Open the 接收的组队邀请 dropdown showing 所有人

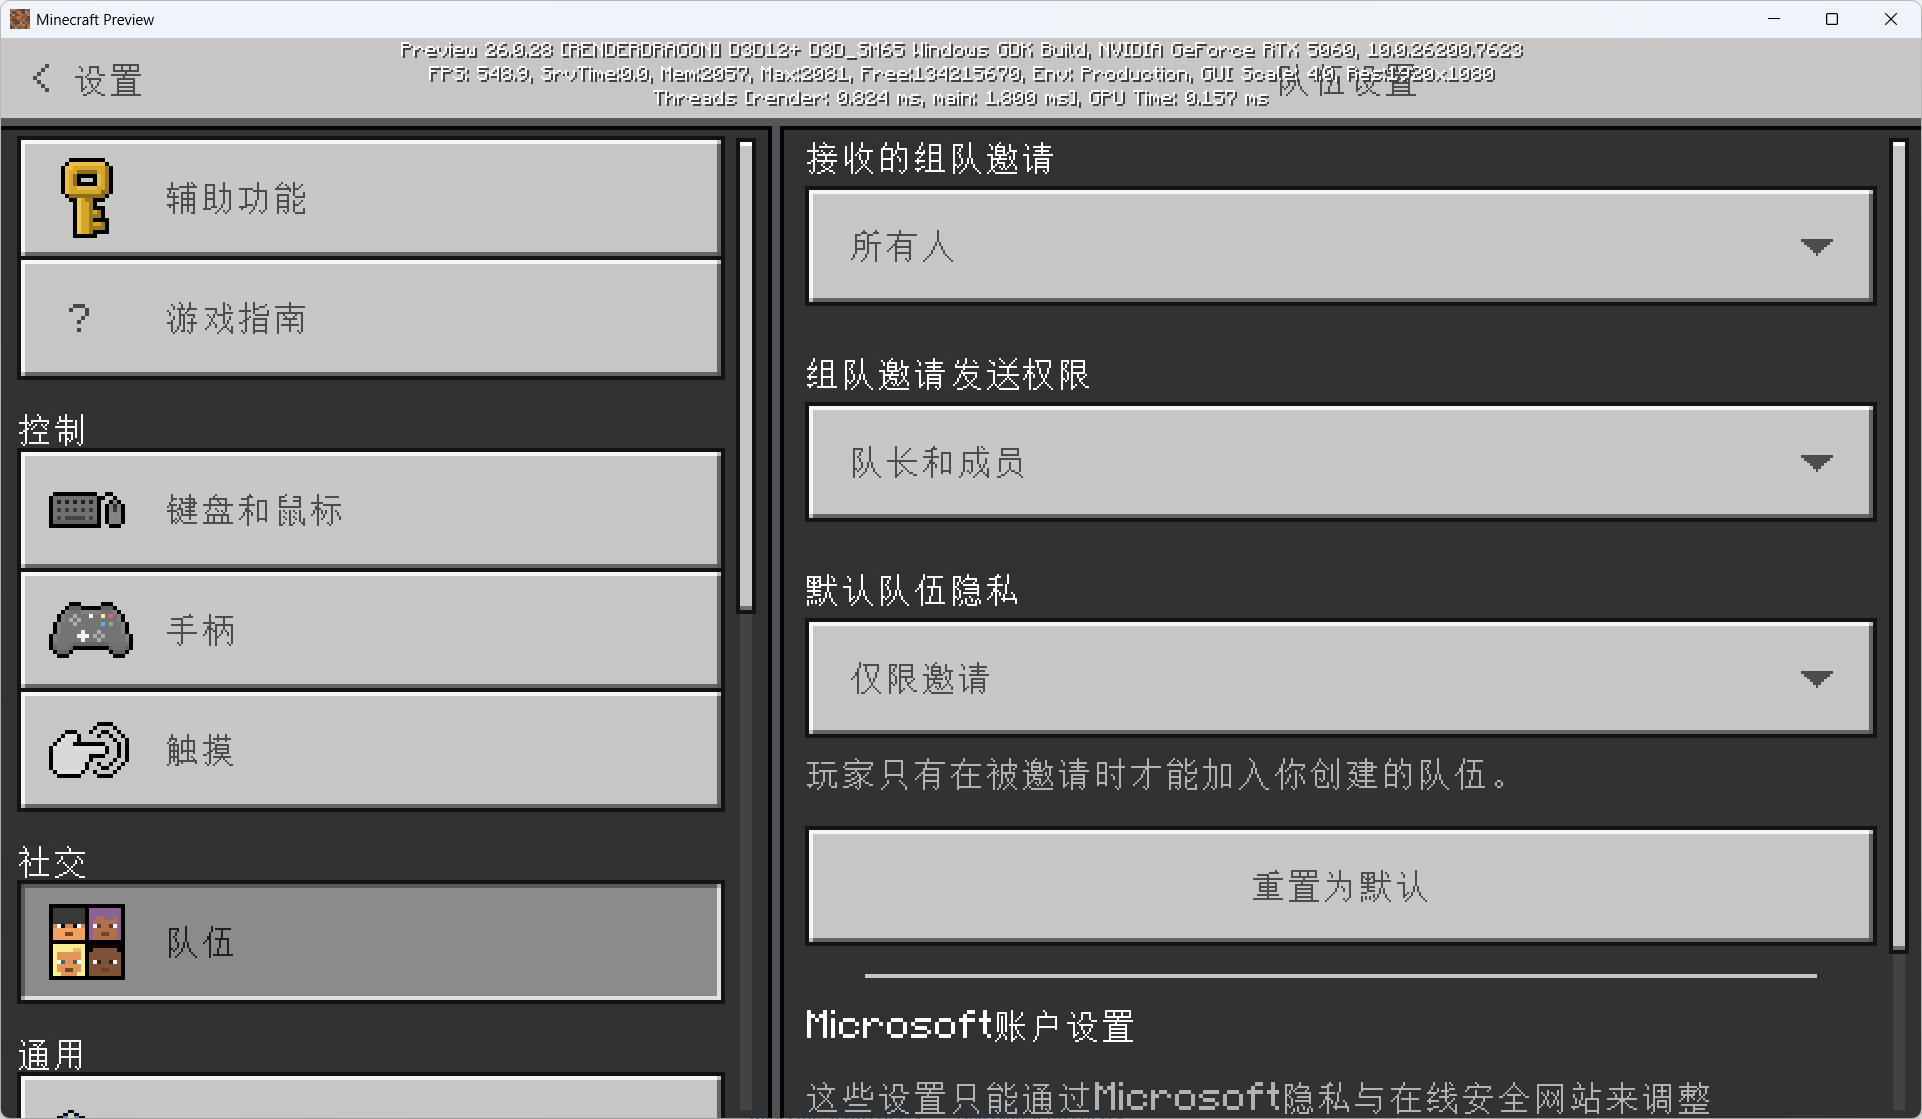tap(1340, 246)
